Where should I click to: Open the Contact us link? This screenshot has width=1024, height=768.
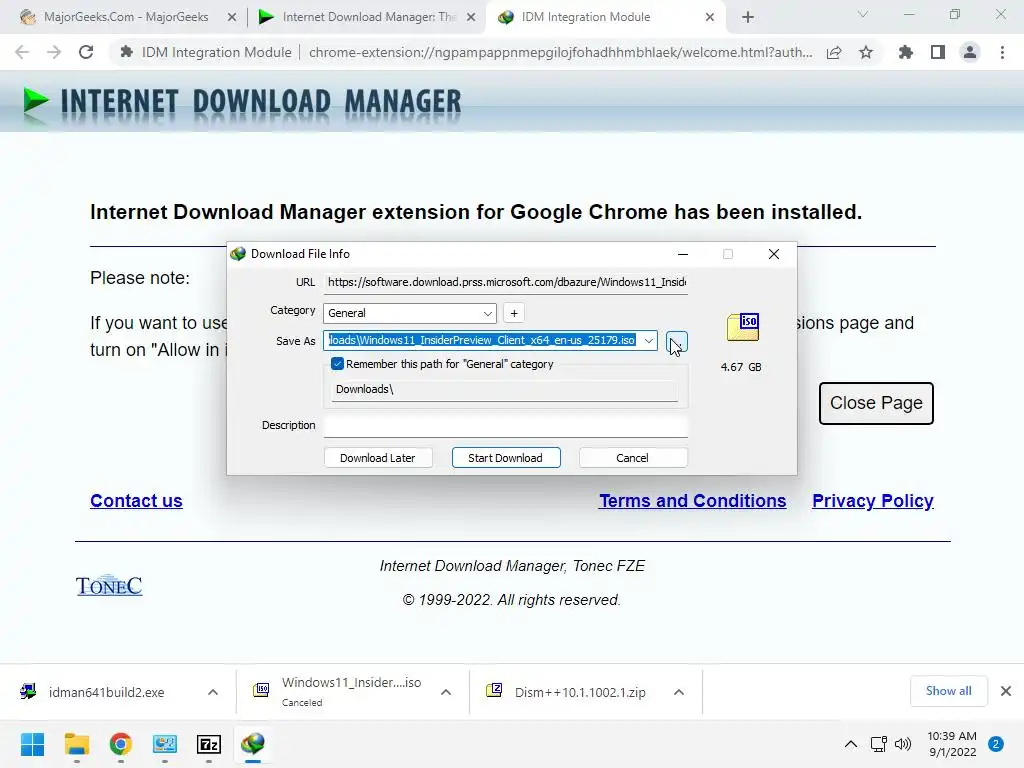[x=136, y=501]
